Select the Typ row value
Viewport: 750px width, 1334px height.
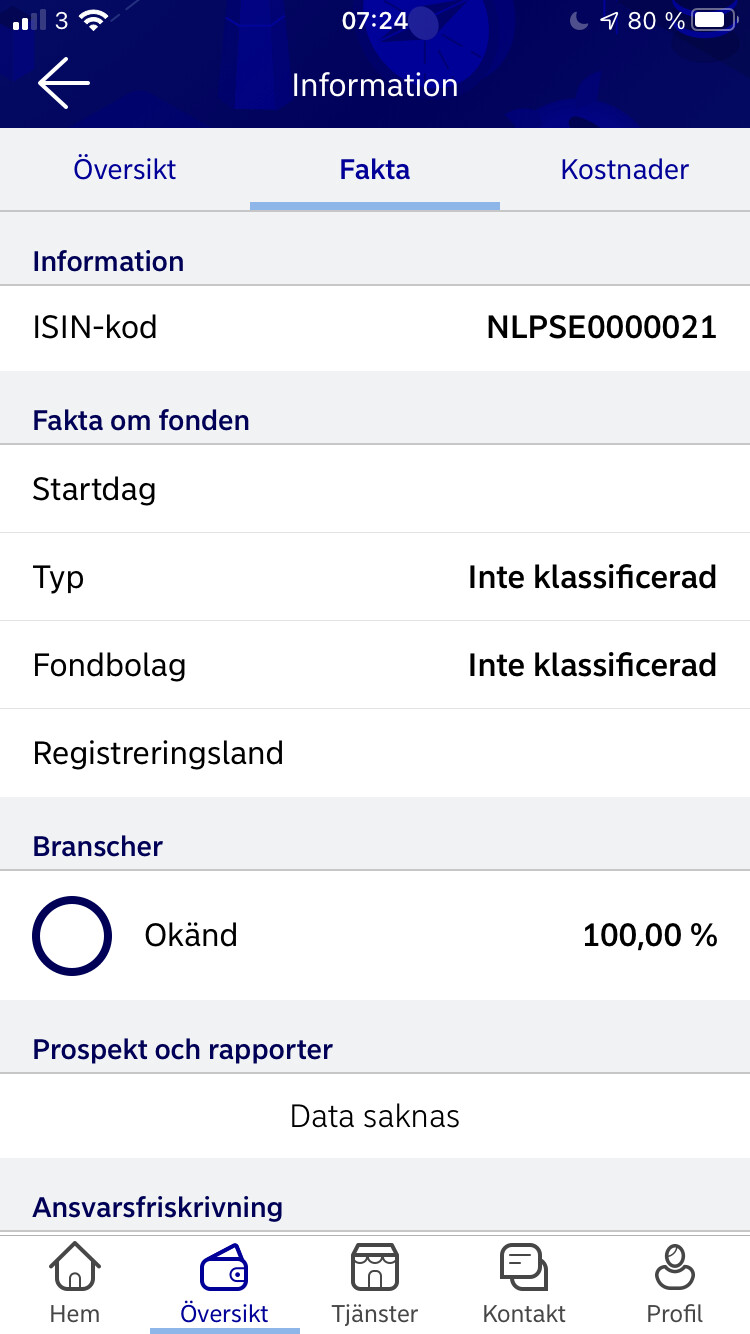(592, 578)
